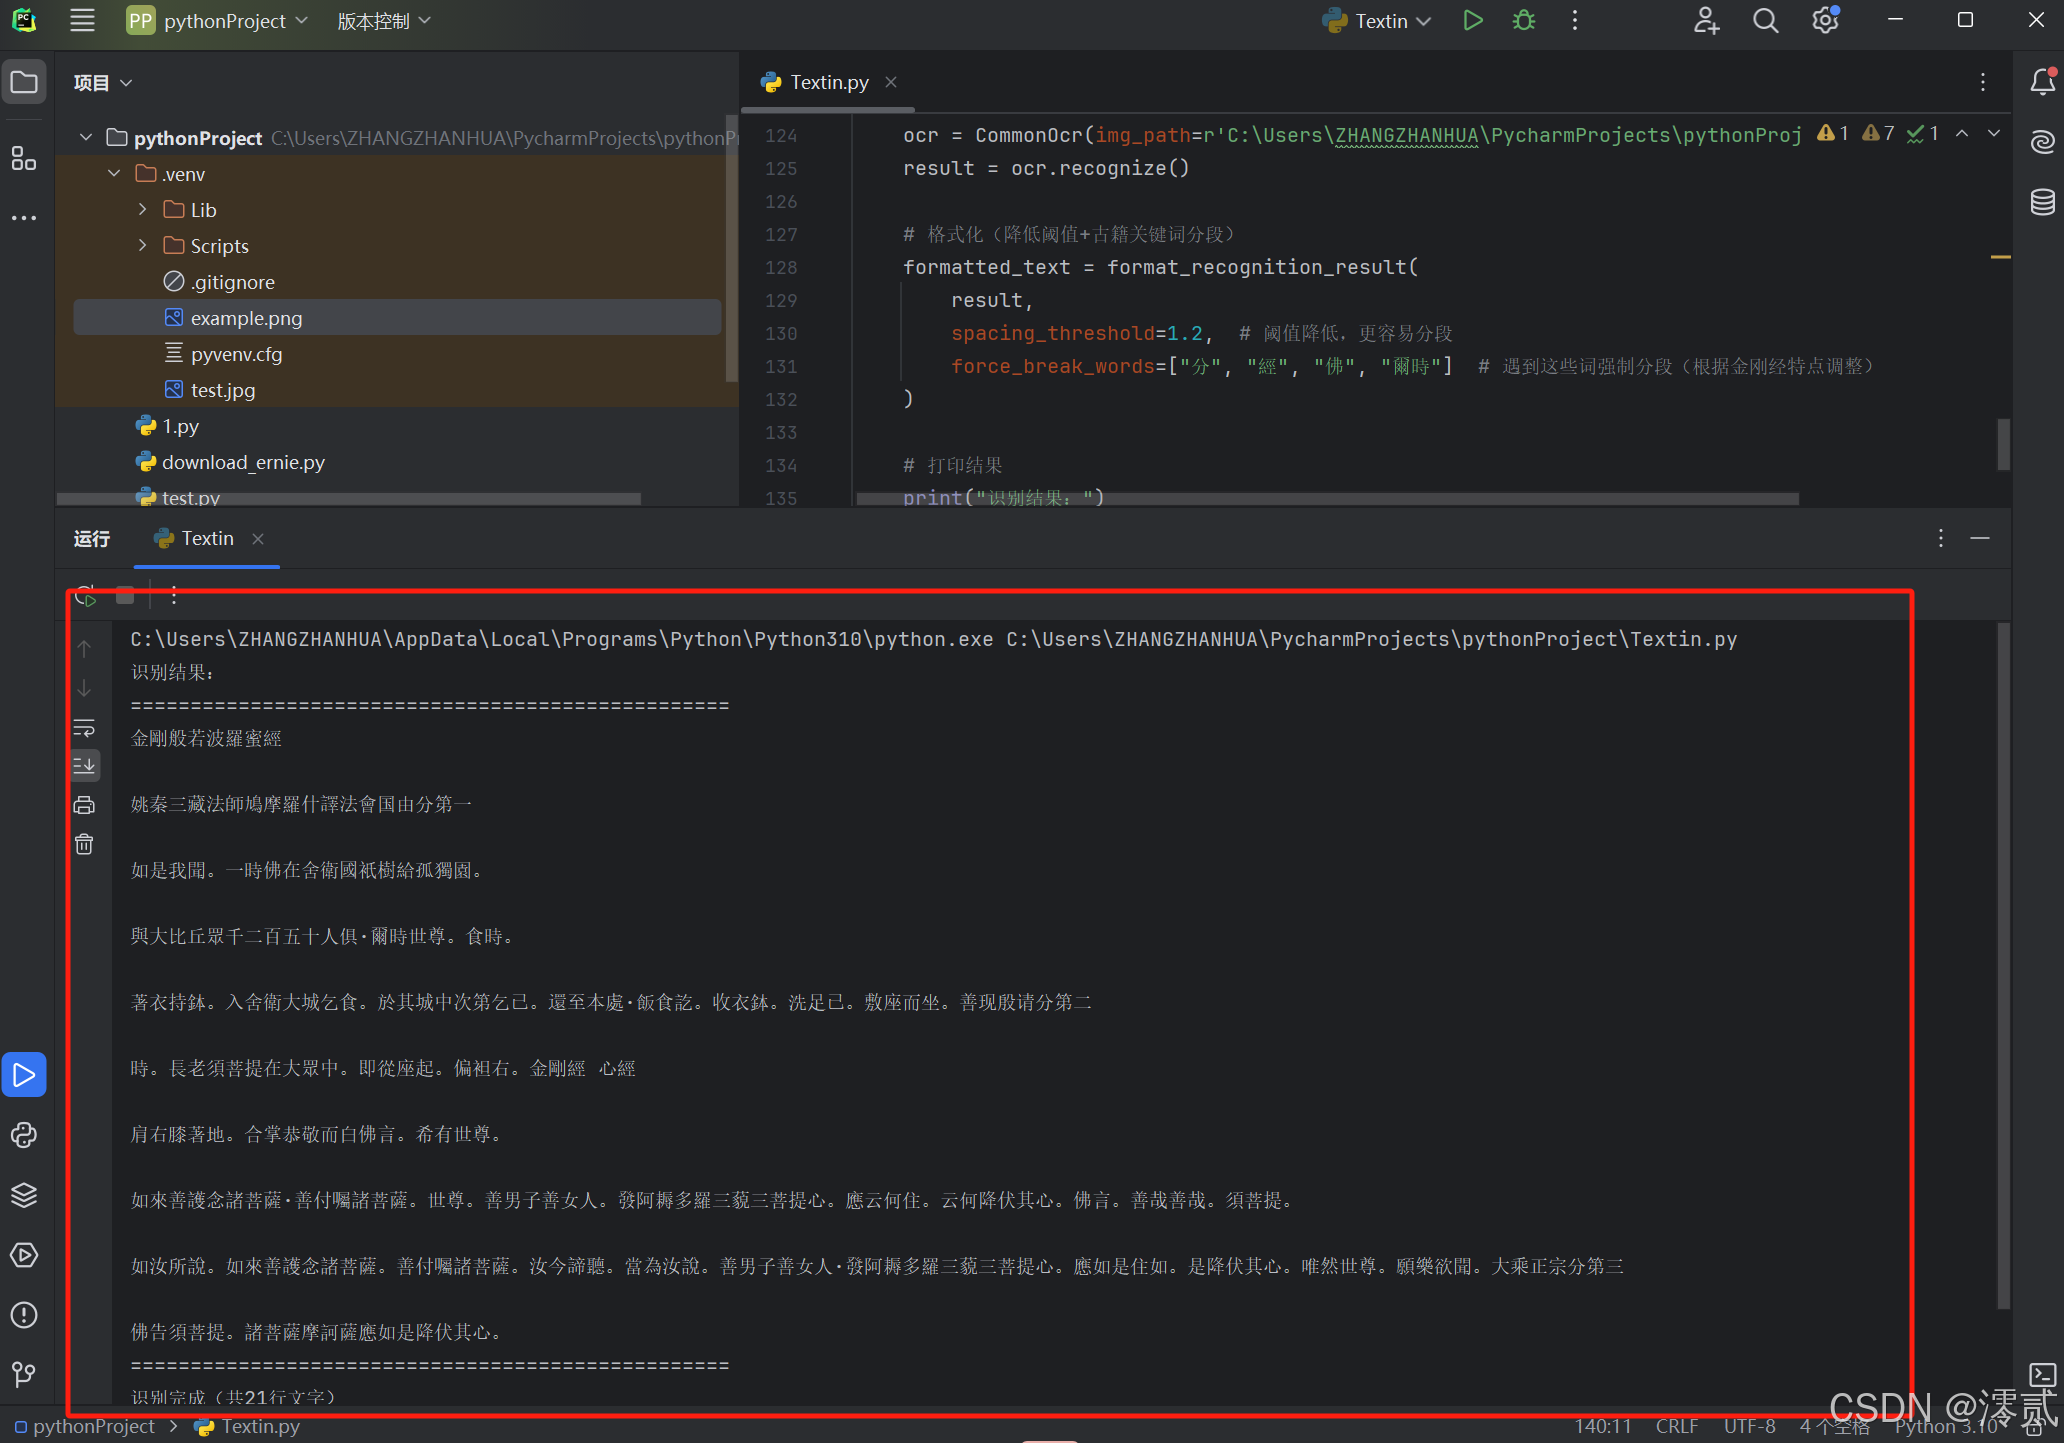Clear console with trash icon
Viewport: 2064px width, 1443px height.
coord(85,845)
